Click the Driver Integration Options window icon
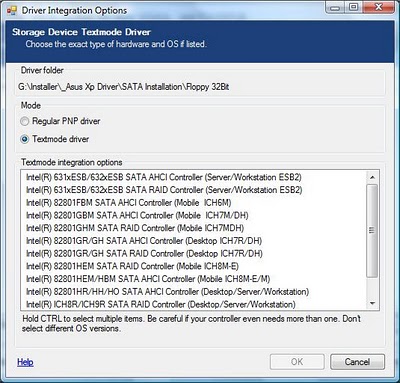Image resolution: width=400 pixels, height=383 pixels. pyautogui.click(x=12, y=11)
